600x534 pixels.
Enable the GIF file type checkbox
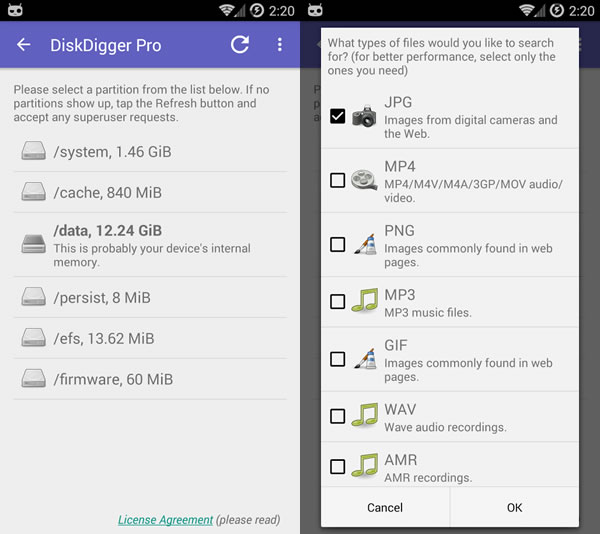point(337,358)
